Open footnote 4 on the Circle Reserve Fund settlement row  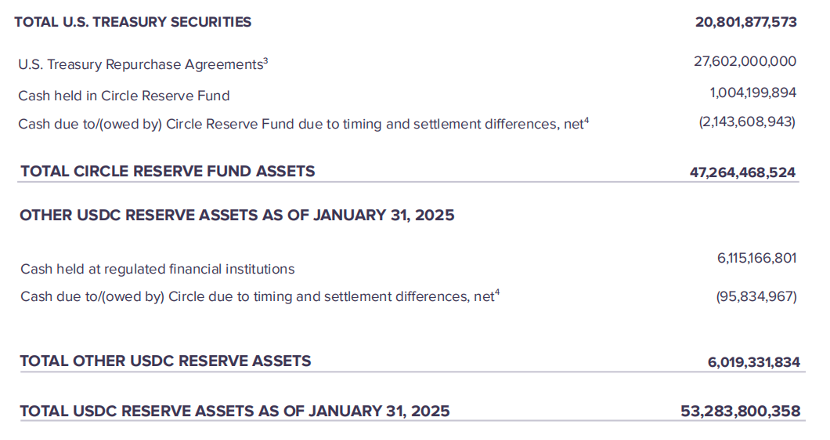(586, 120)
